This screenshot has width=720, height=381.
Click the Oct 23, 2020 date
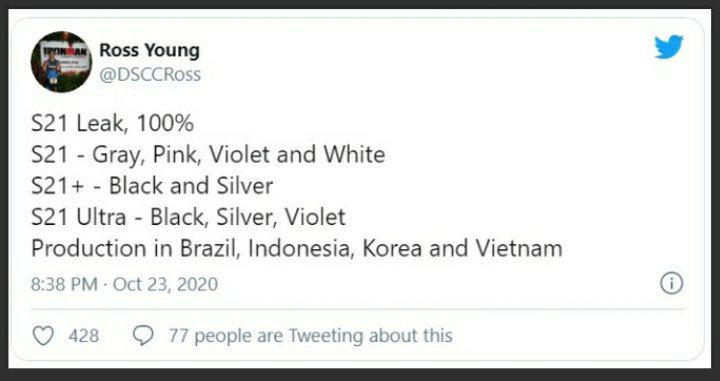pyautogui.click(x=165, y=284)
